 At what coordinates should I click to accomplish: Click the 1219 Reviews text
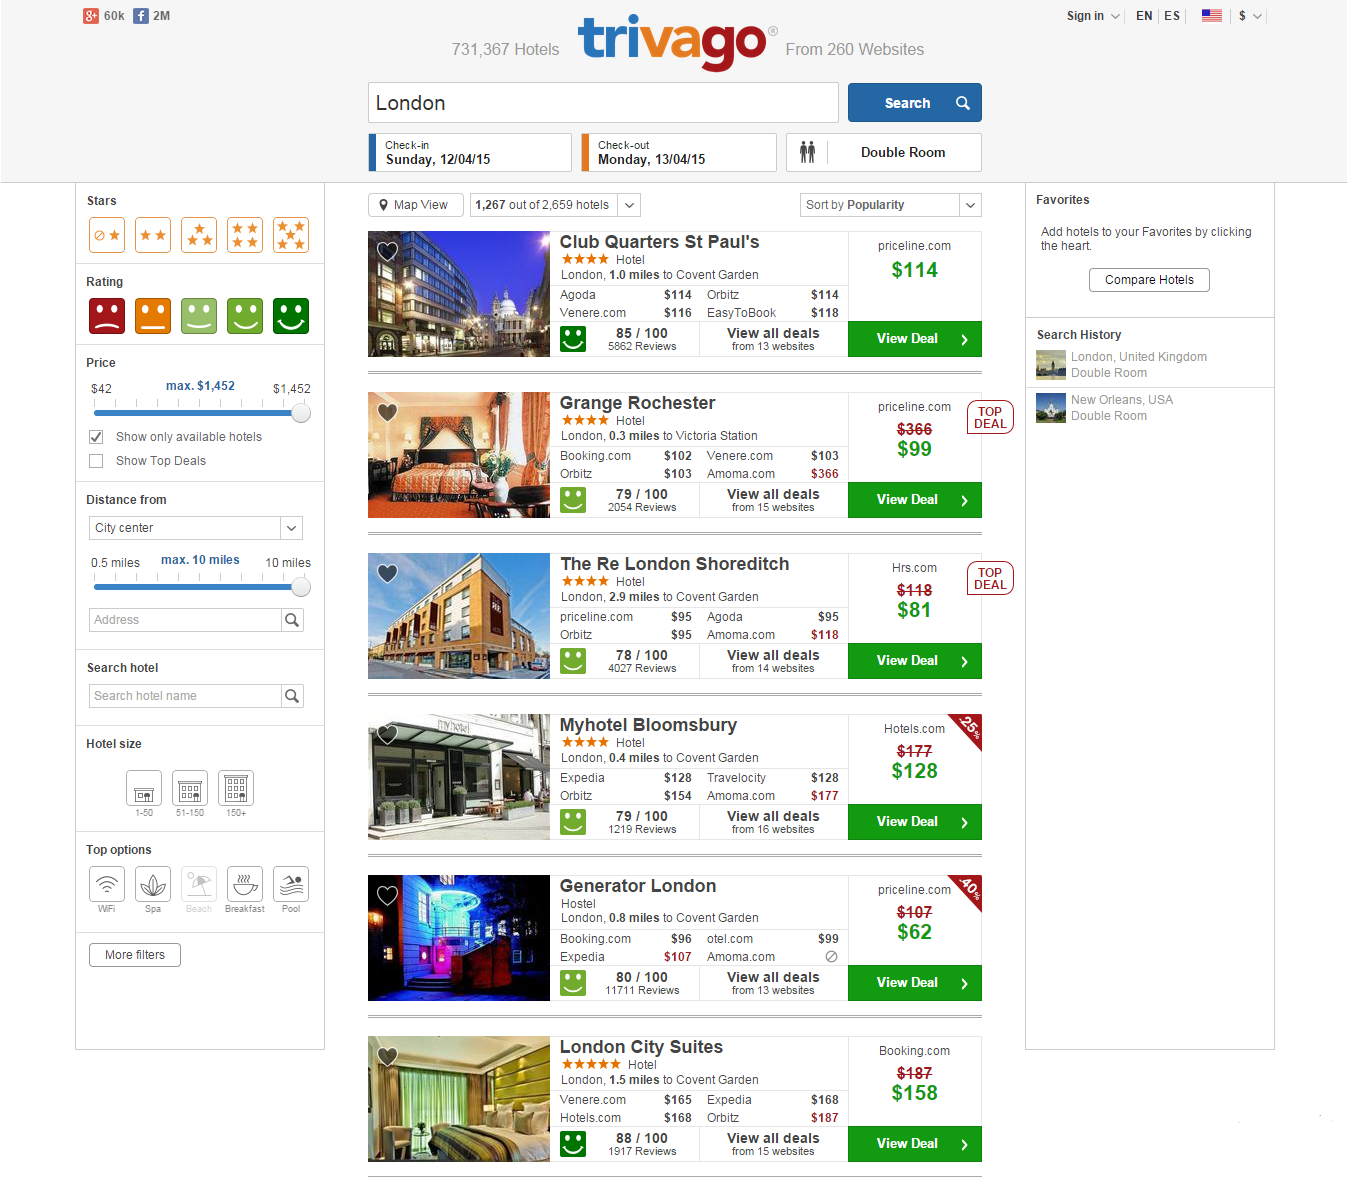(x=642, y=830)
